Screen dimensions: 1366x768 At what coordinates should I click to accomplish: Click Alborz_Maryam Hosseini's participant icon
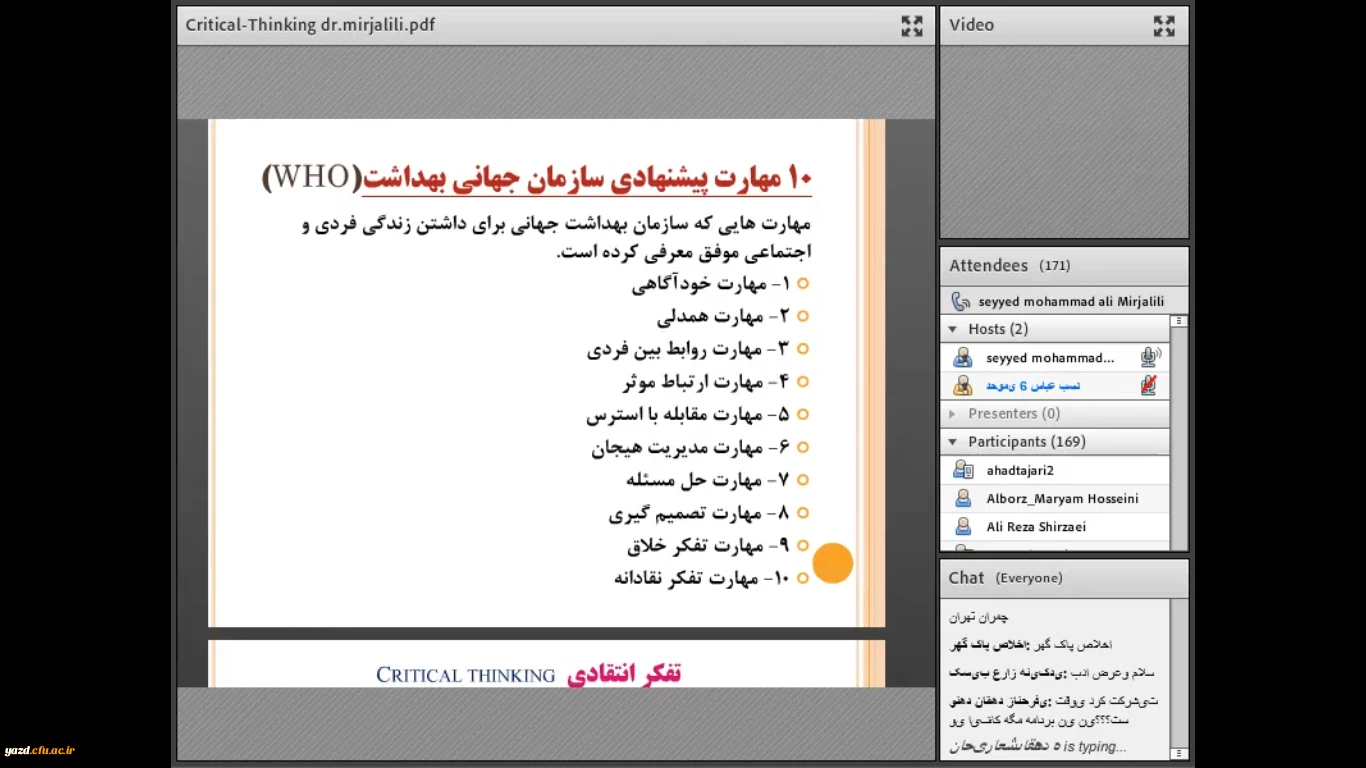[x=962, y=498]
